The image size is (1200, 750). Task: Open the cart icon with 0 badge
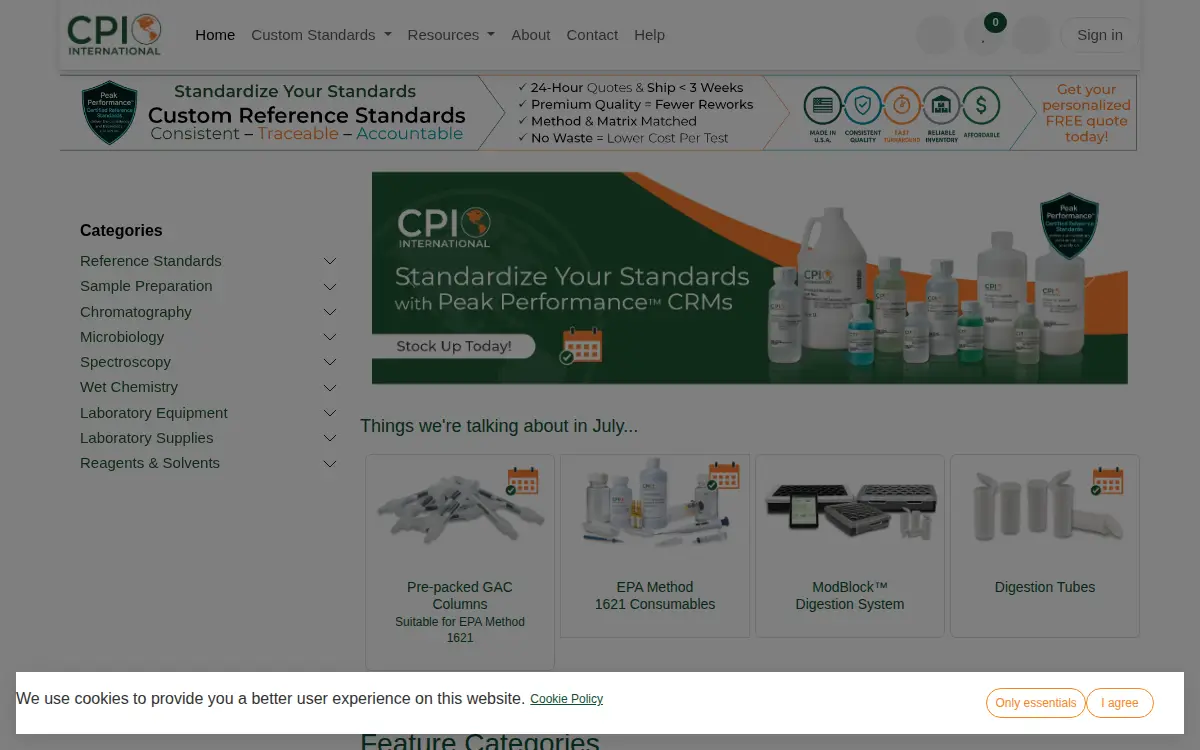pos(984,35)
